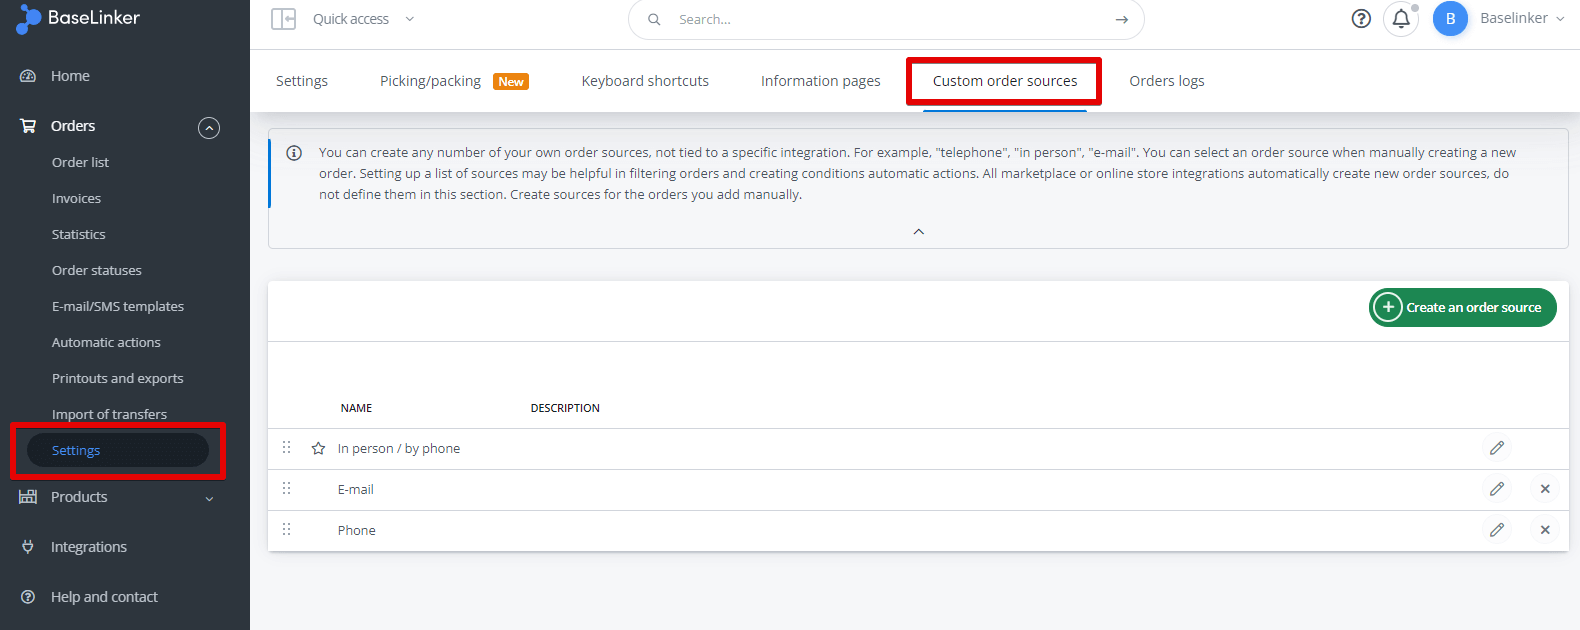1580x630 pixels.
Task: Grab drag handle of E-mail row
Action: point(287,488)
